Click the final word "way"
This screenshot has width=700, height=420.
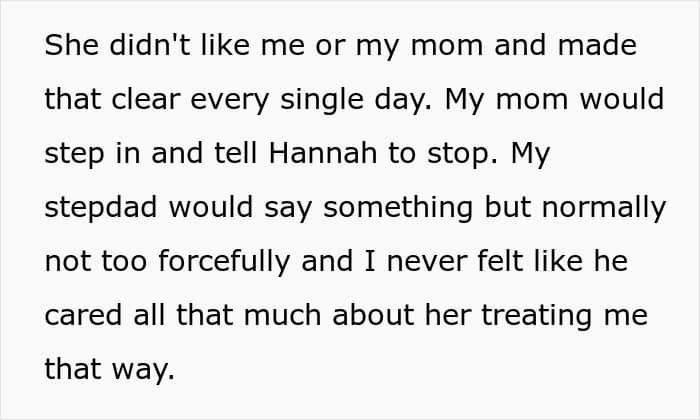pyautogui.click(x=143, y=368)
